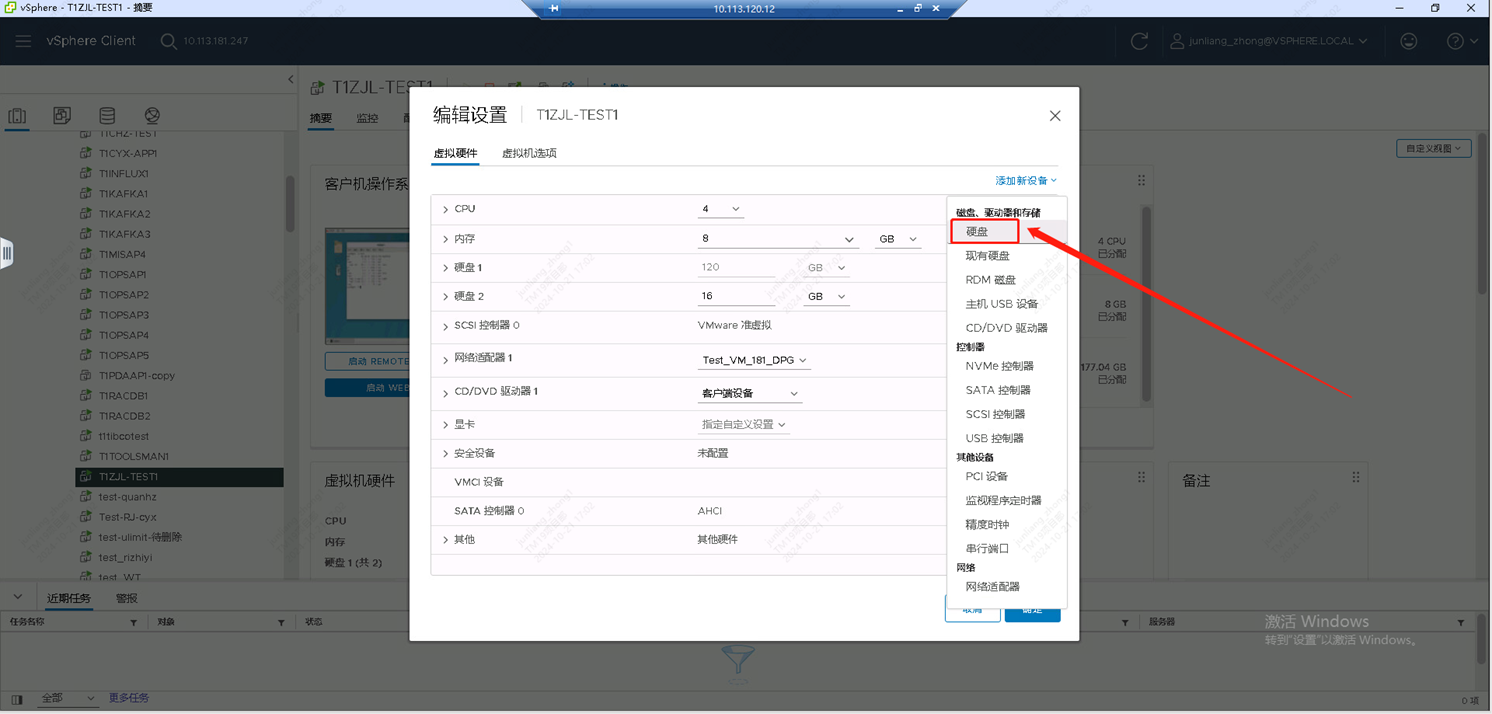
Task: Expand the CPU hardware row
Action: tap(446, 210)
